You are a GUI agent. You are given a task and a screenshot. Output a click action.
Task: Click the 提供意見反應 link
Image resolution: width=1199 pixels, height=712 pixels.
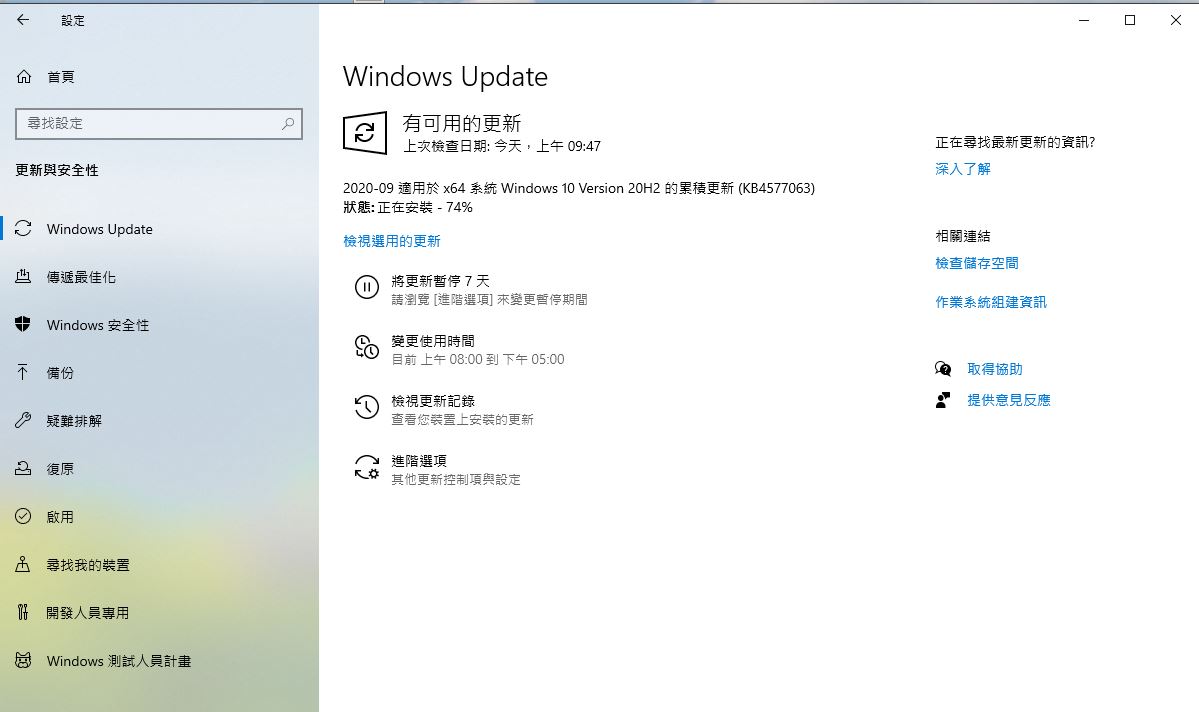pyautogui.click(x=1009, y=400)
